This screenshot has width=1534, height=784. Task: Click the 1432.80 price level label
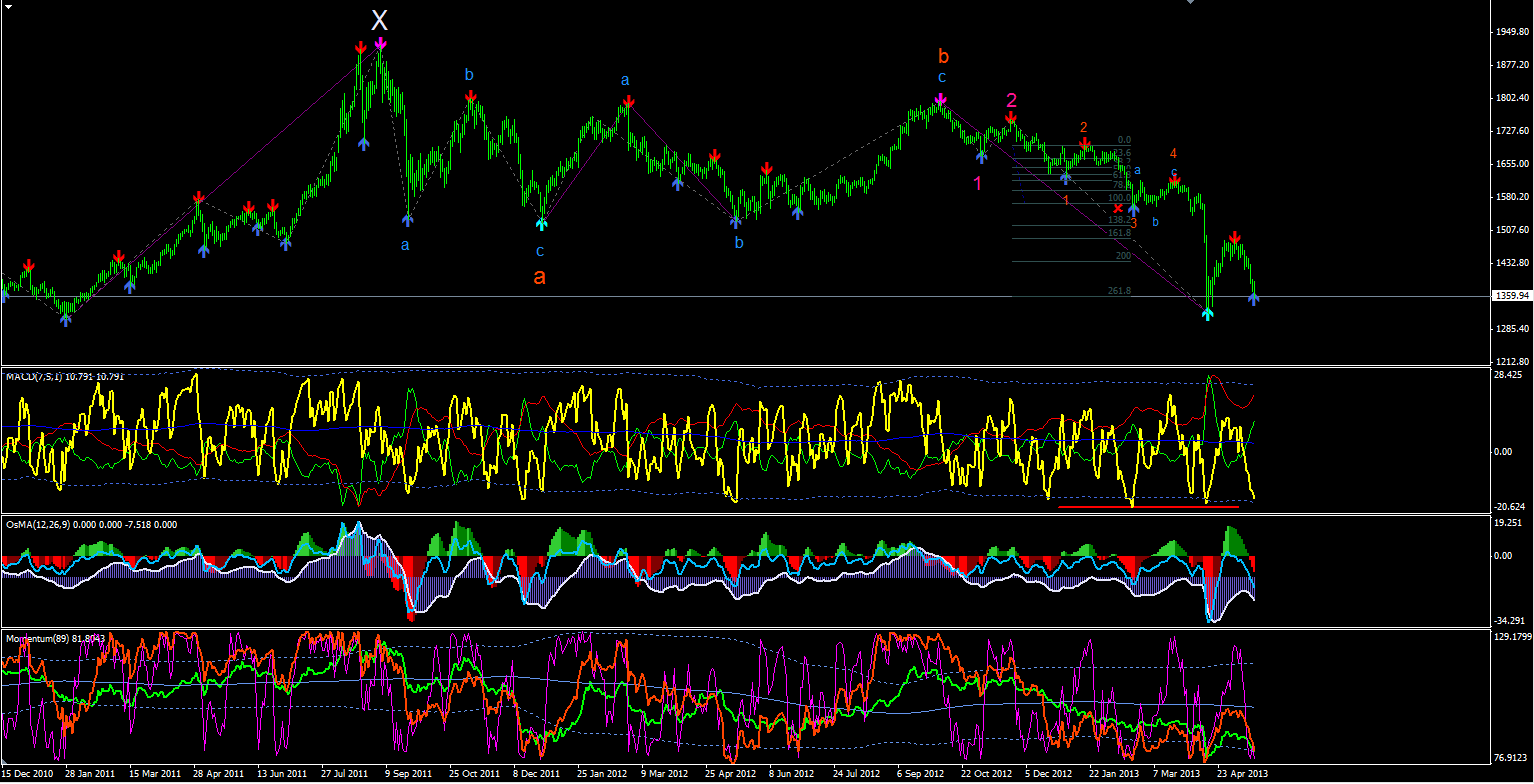coord(1511,263)
